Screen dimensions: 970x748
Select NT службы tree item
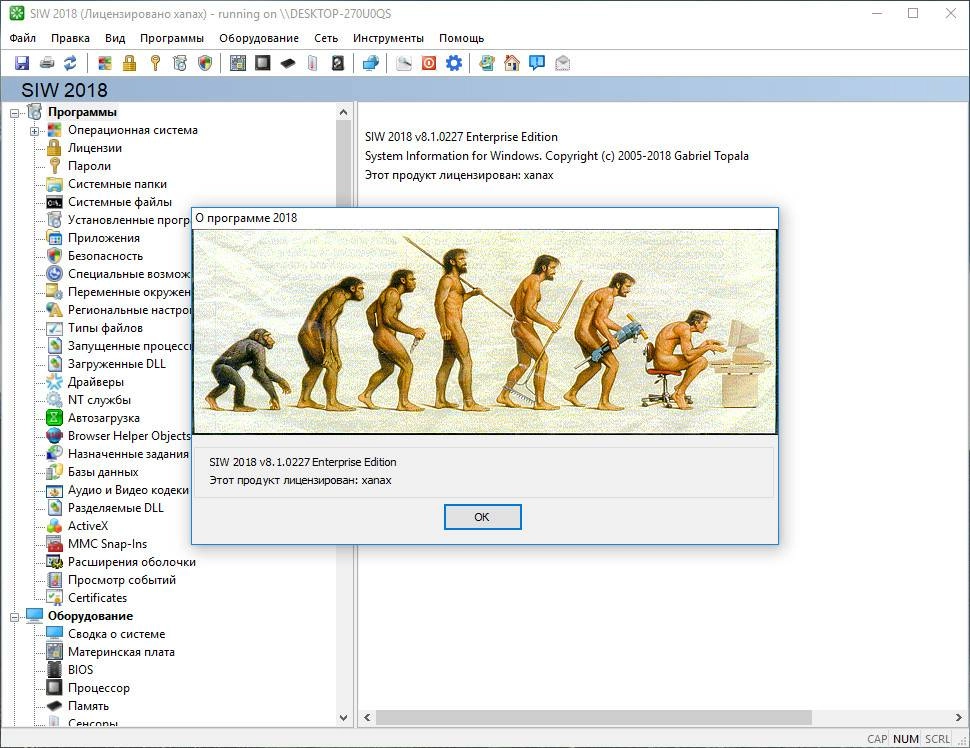(x=100, y=400)
